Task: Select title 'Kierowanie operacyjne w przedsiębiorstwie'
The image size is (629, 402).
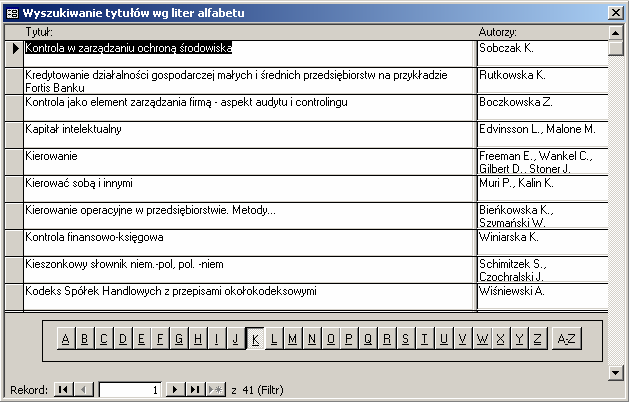Action: coord(250,215)
